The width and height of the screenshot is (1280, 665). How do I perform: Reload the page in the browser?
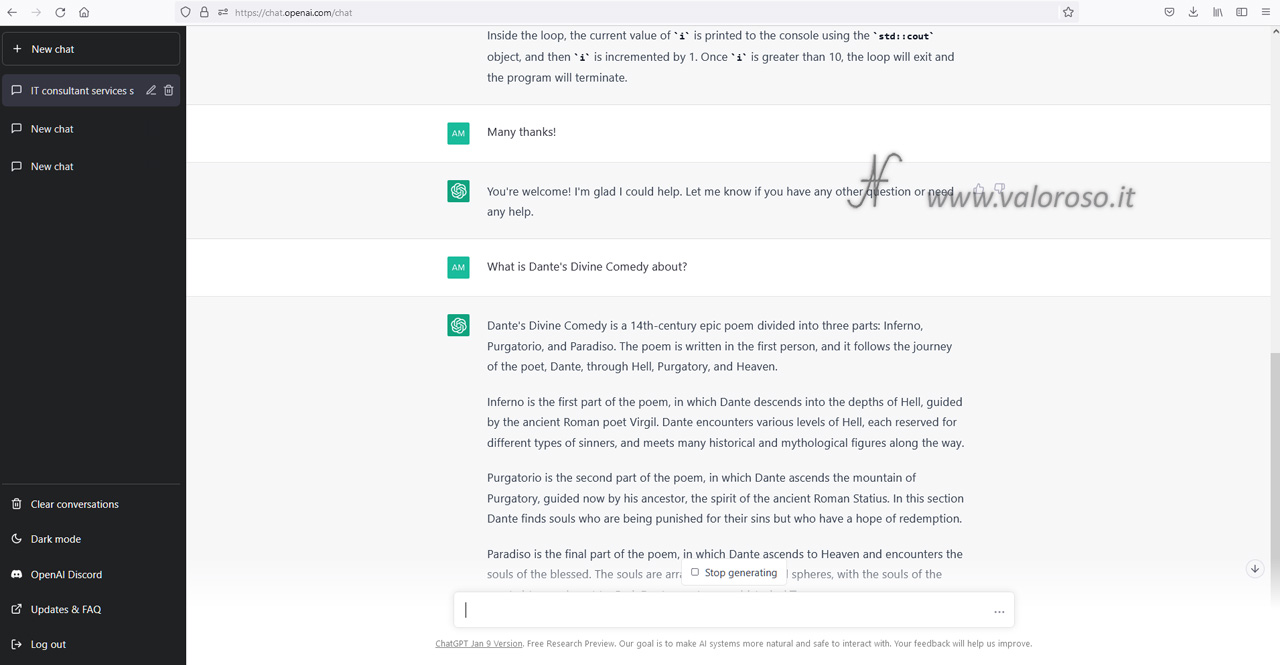coord(60,12)
